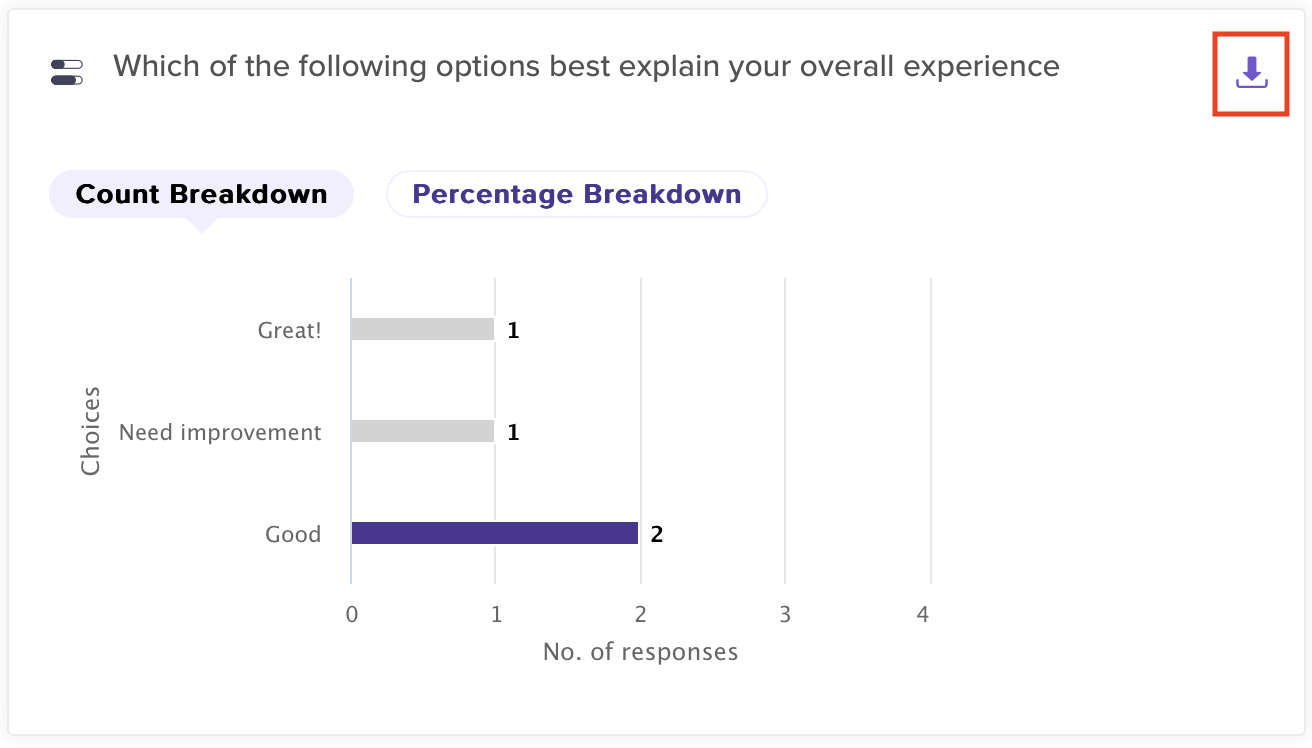Image resolution: width=1312 pixels, height=748 pixels.
Task: Click the count value beside Great! bar
Action: point(513,330)
